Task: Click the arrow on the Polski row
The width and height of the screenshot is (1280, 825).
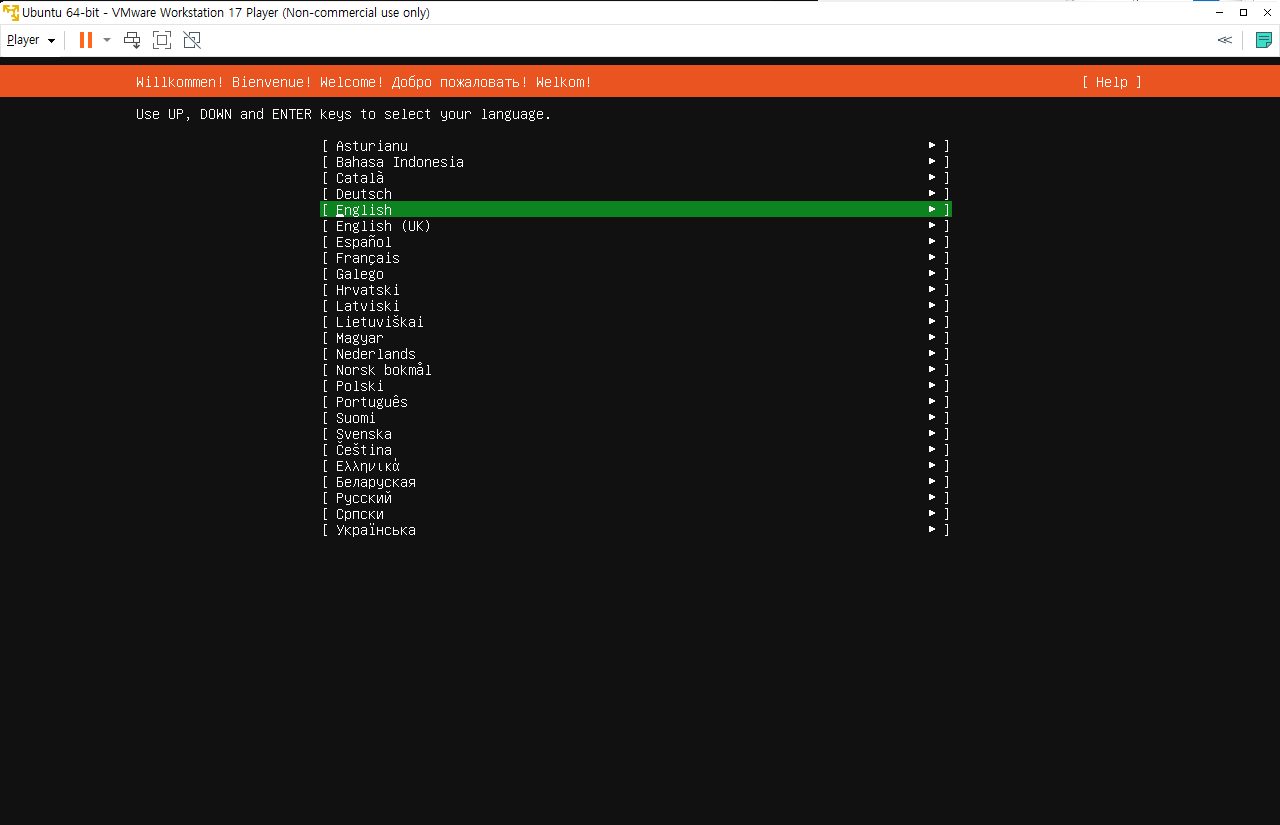Action: click(932, 386)
